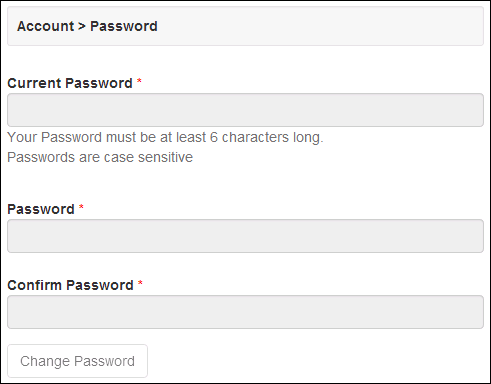
Task: Click empty area of the breadcrumb bar
Action: pyautogui.click(x=320, y=26)
